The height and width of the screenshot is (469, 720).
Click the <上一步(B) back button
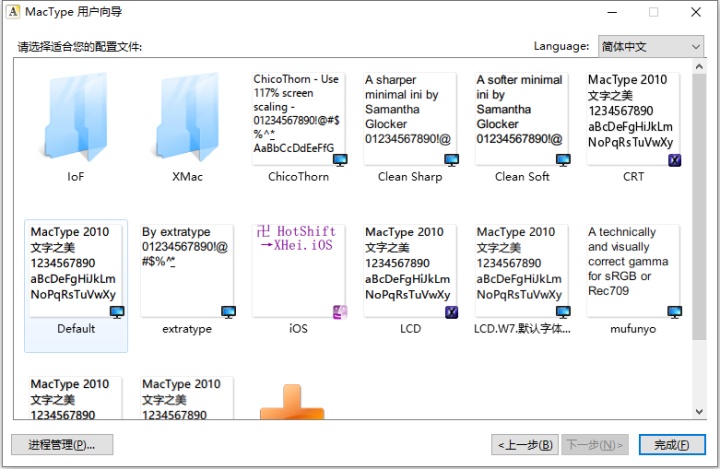pos(525,445)
